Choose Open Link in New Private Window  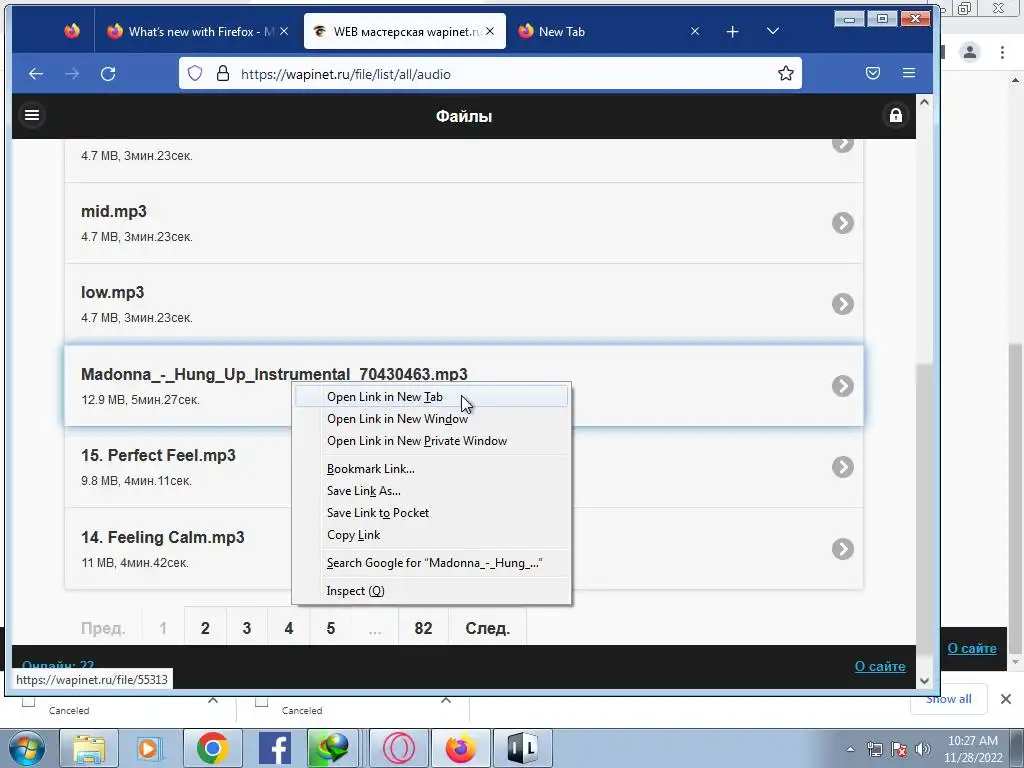(431, 441)
